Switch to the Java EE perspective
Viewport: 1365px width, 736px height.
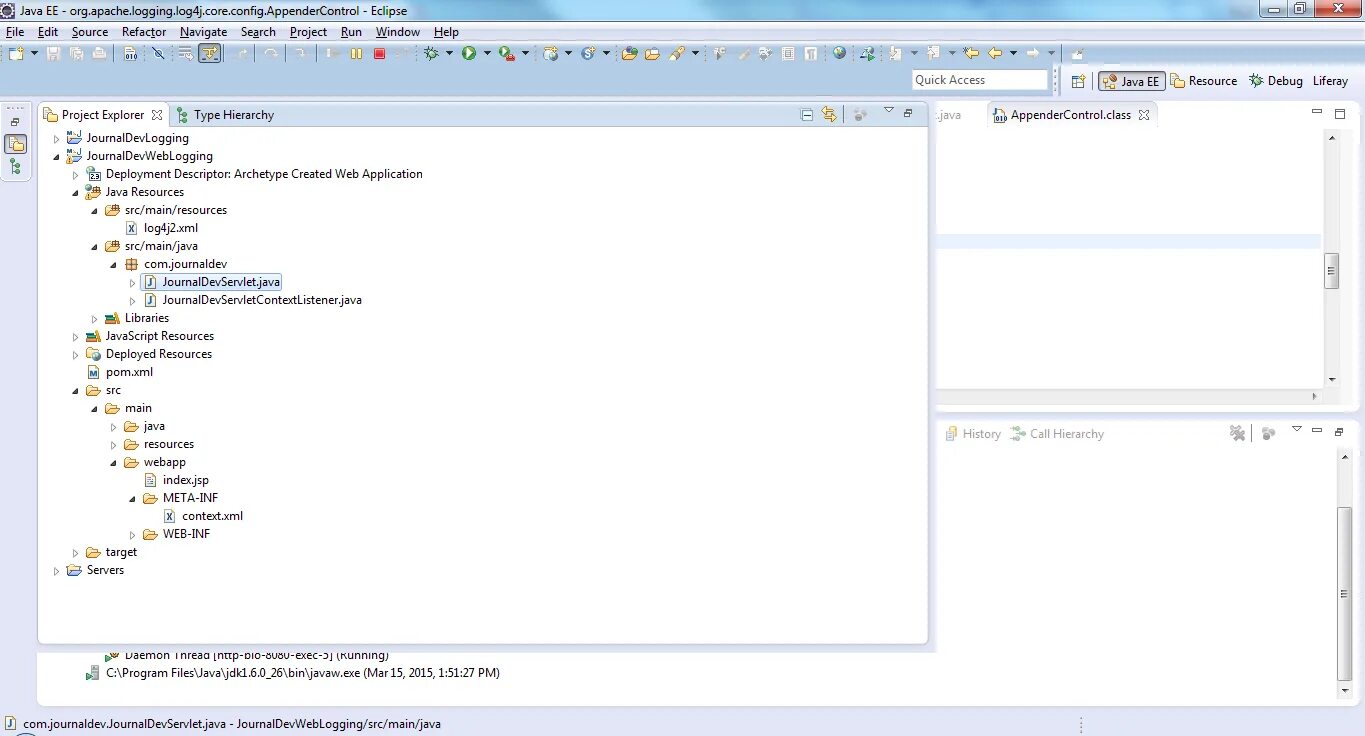(x=1131, y=81)
